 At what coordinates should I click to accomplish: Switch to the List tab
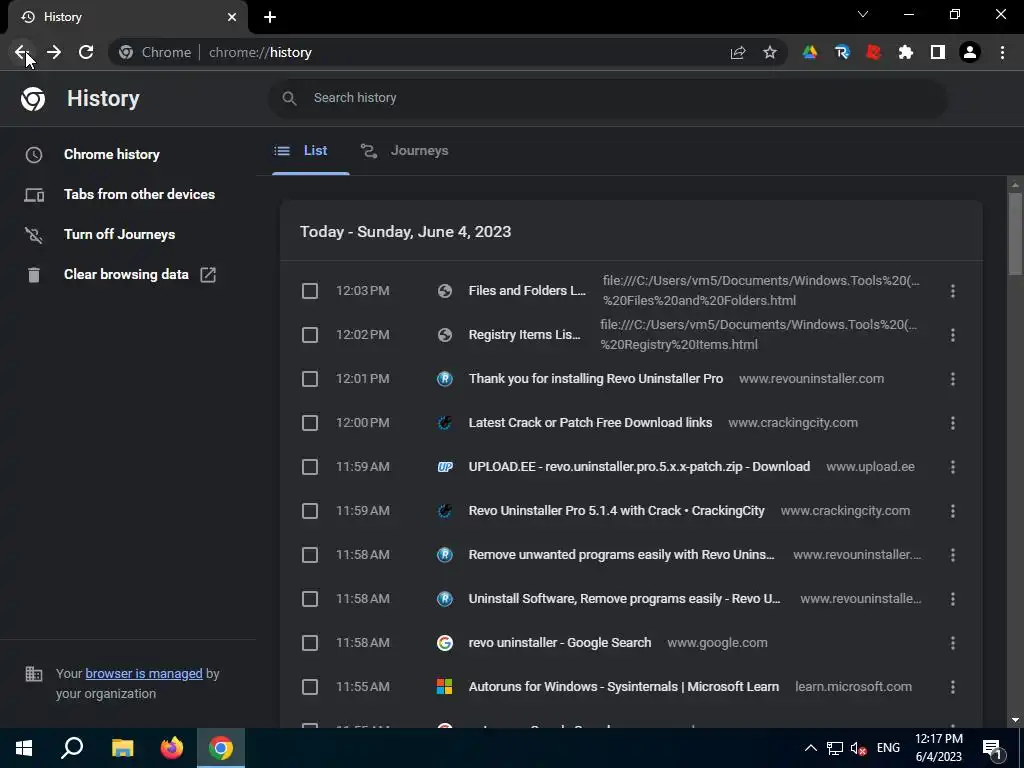(310, 151)
